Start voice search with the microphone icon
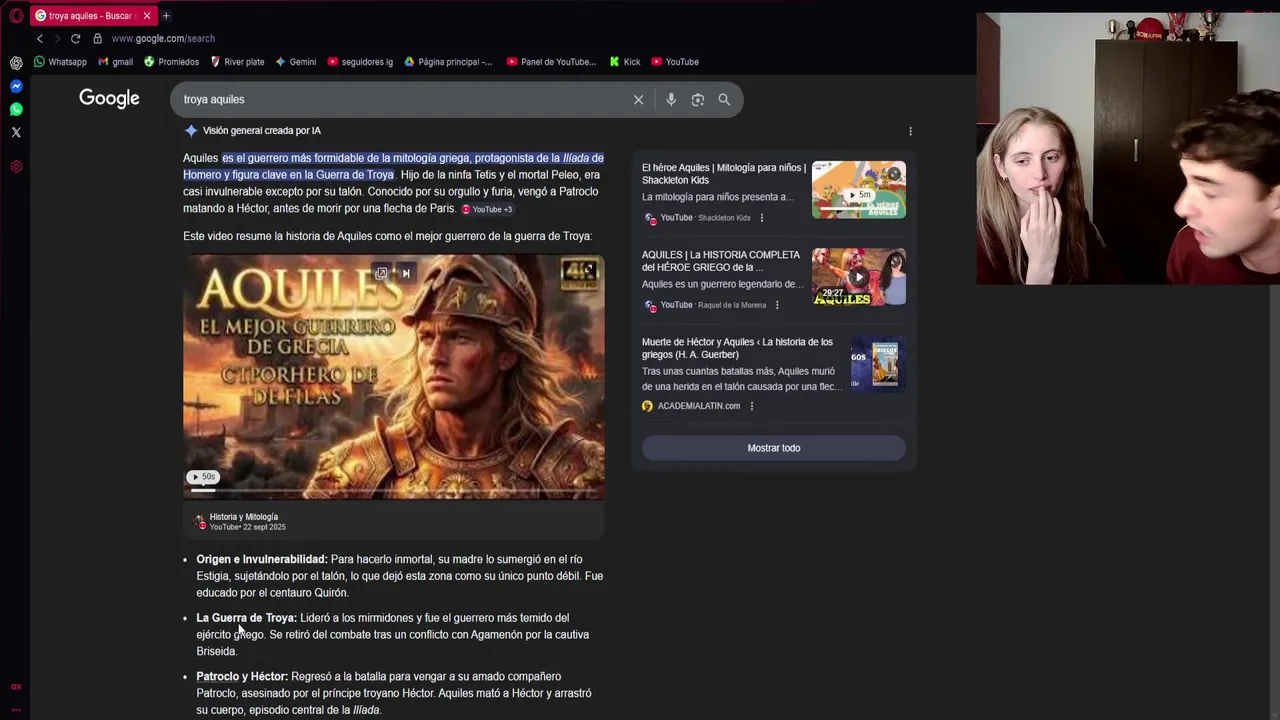 [x=671, y=99]
